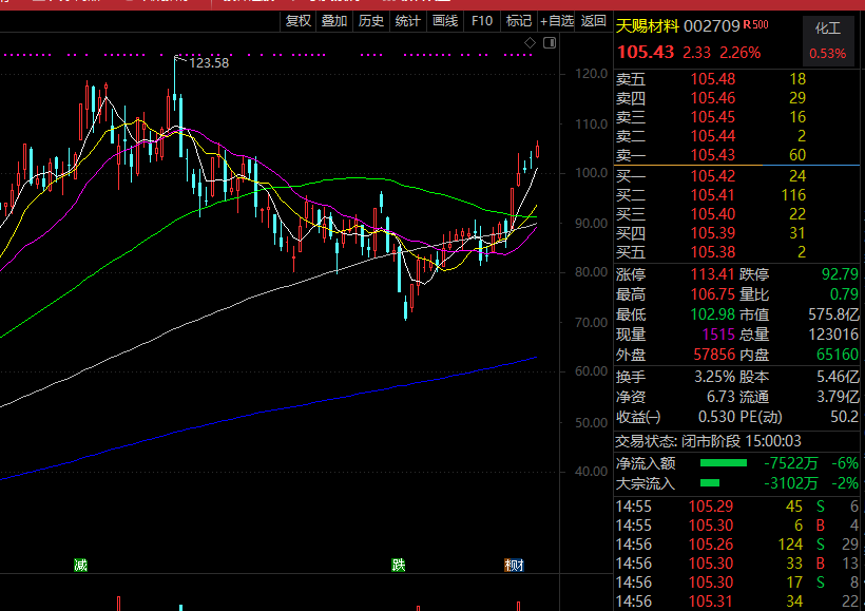This screenshot has height=612, width=866.
Task: Click the 大宗流入 green bar
Action: pyautogui.click(x=710, y=483)
